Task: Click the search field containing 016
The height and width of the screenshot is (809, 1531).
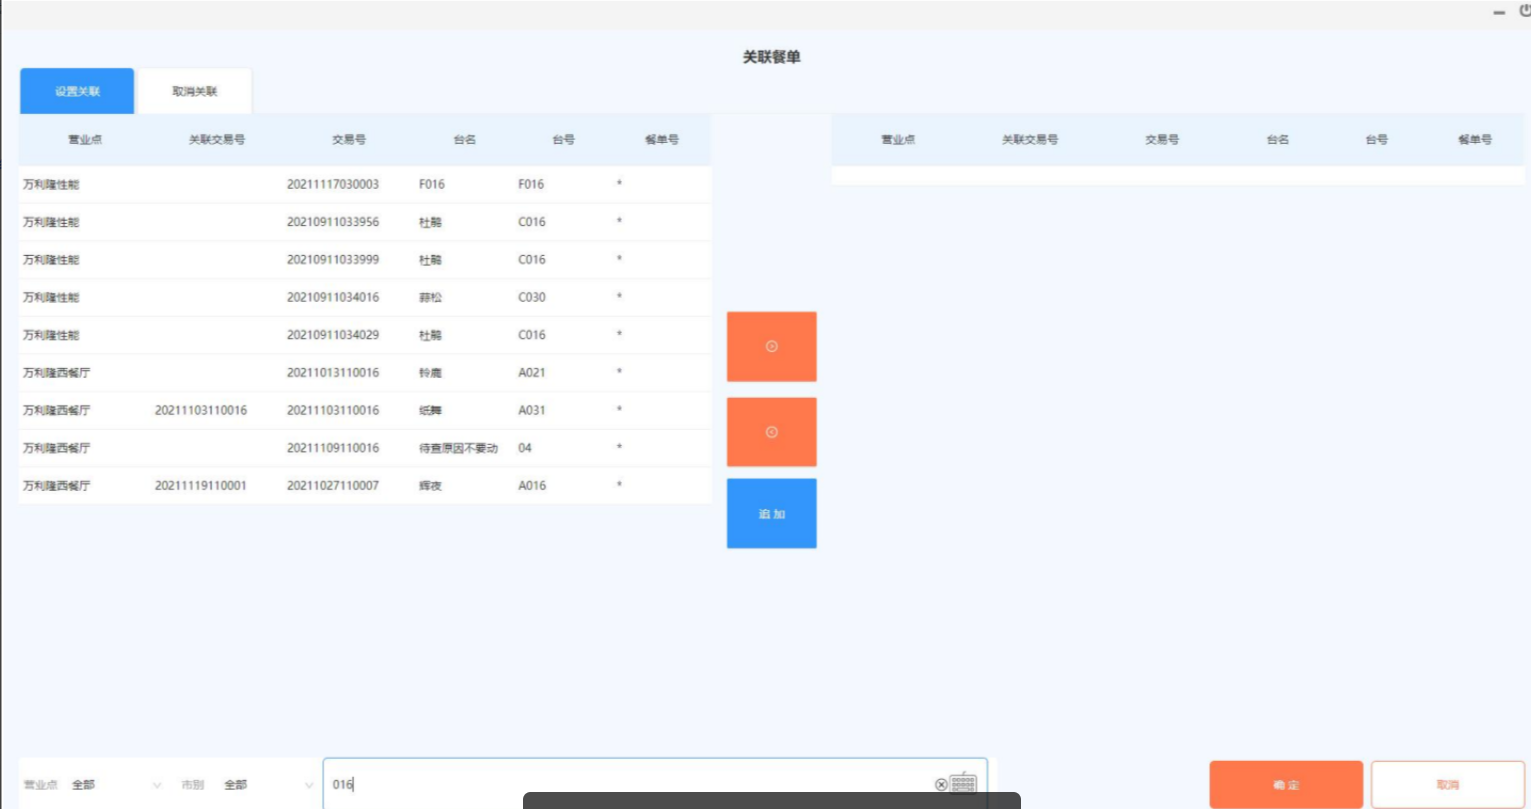Action: 630,785
